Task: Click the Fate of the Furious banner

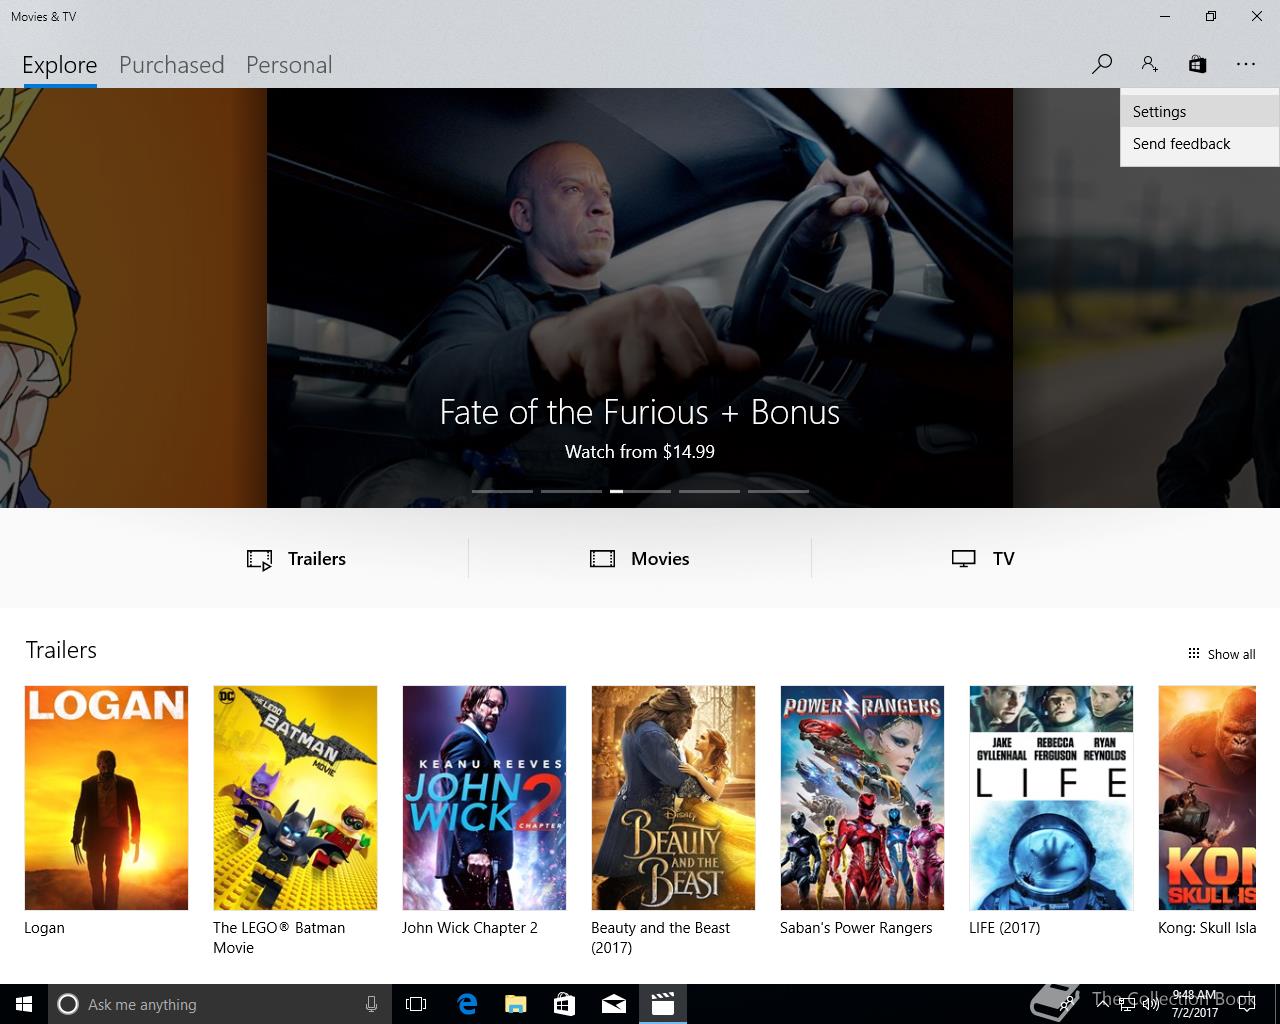Action: [x=640, y=298]
